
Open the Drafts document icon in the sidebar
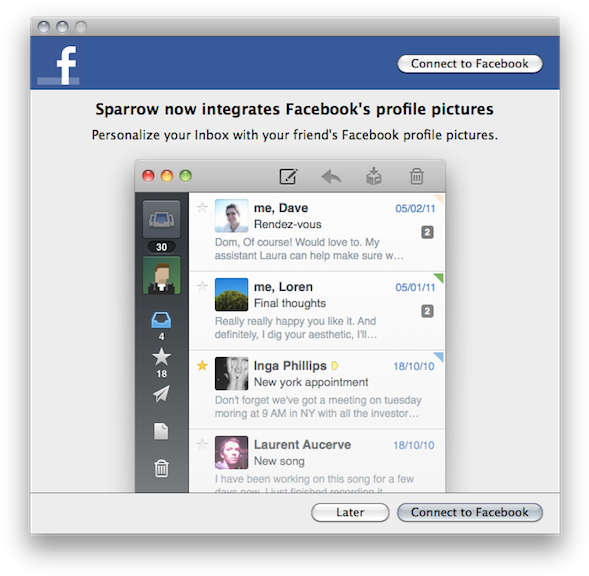pyautogui.click(x=161, y=431)
